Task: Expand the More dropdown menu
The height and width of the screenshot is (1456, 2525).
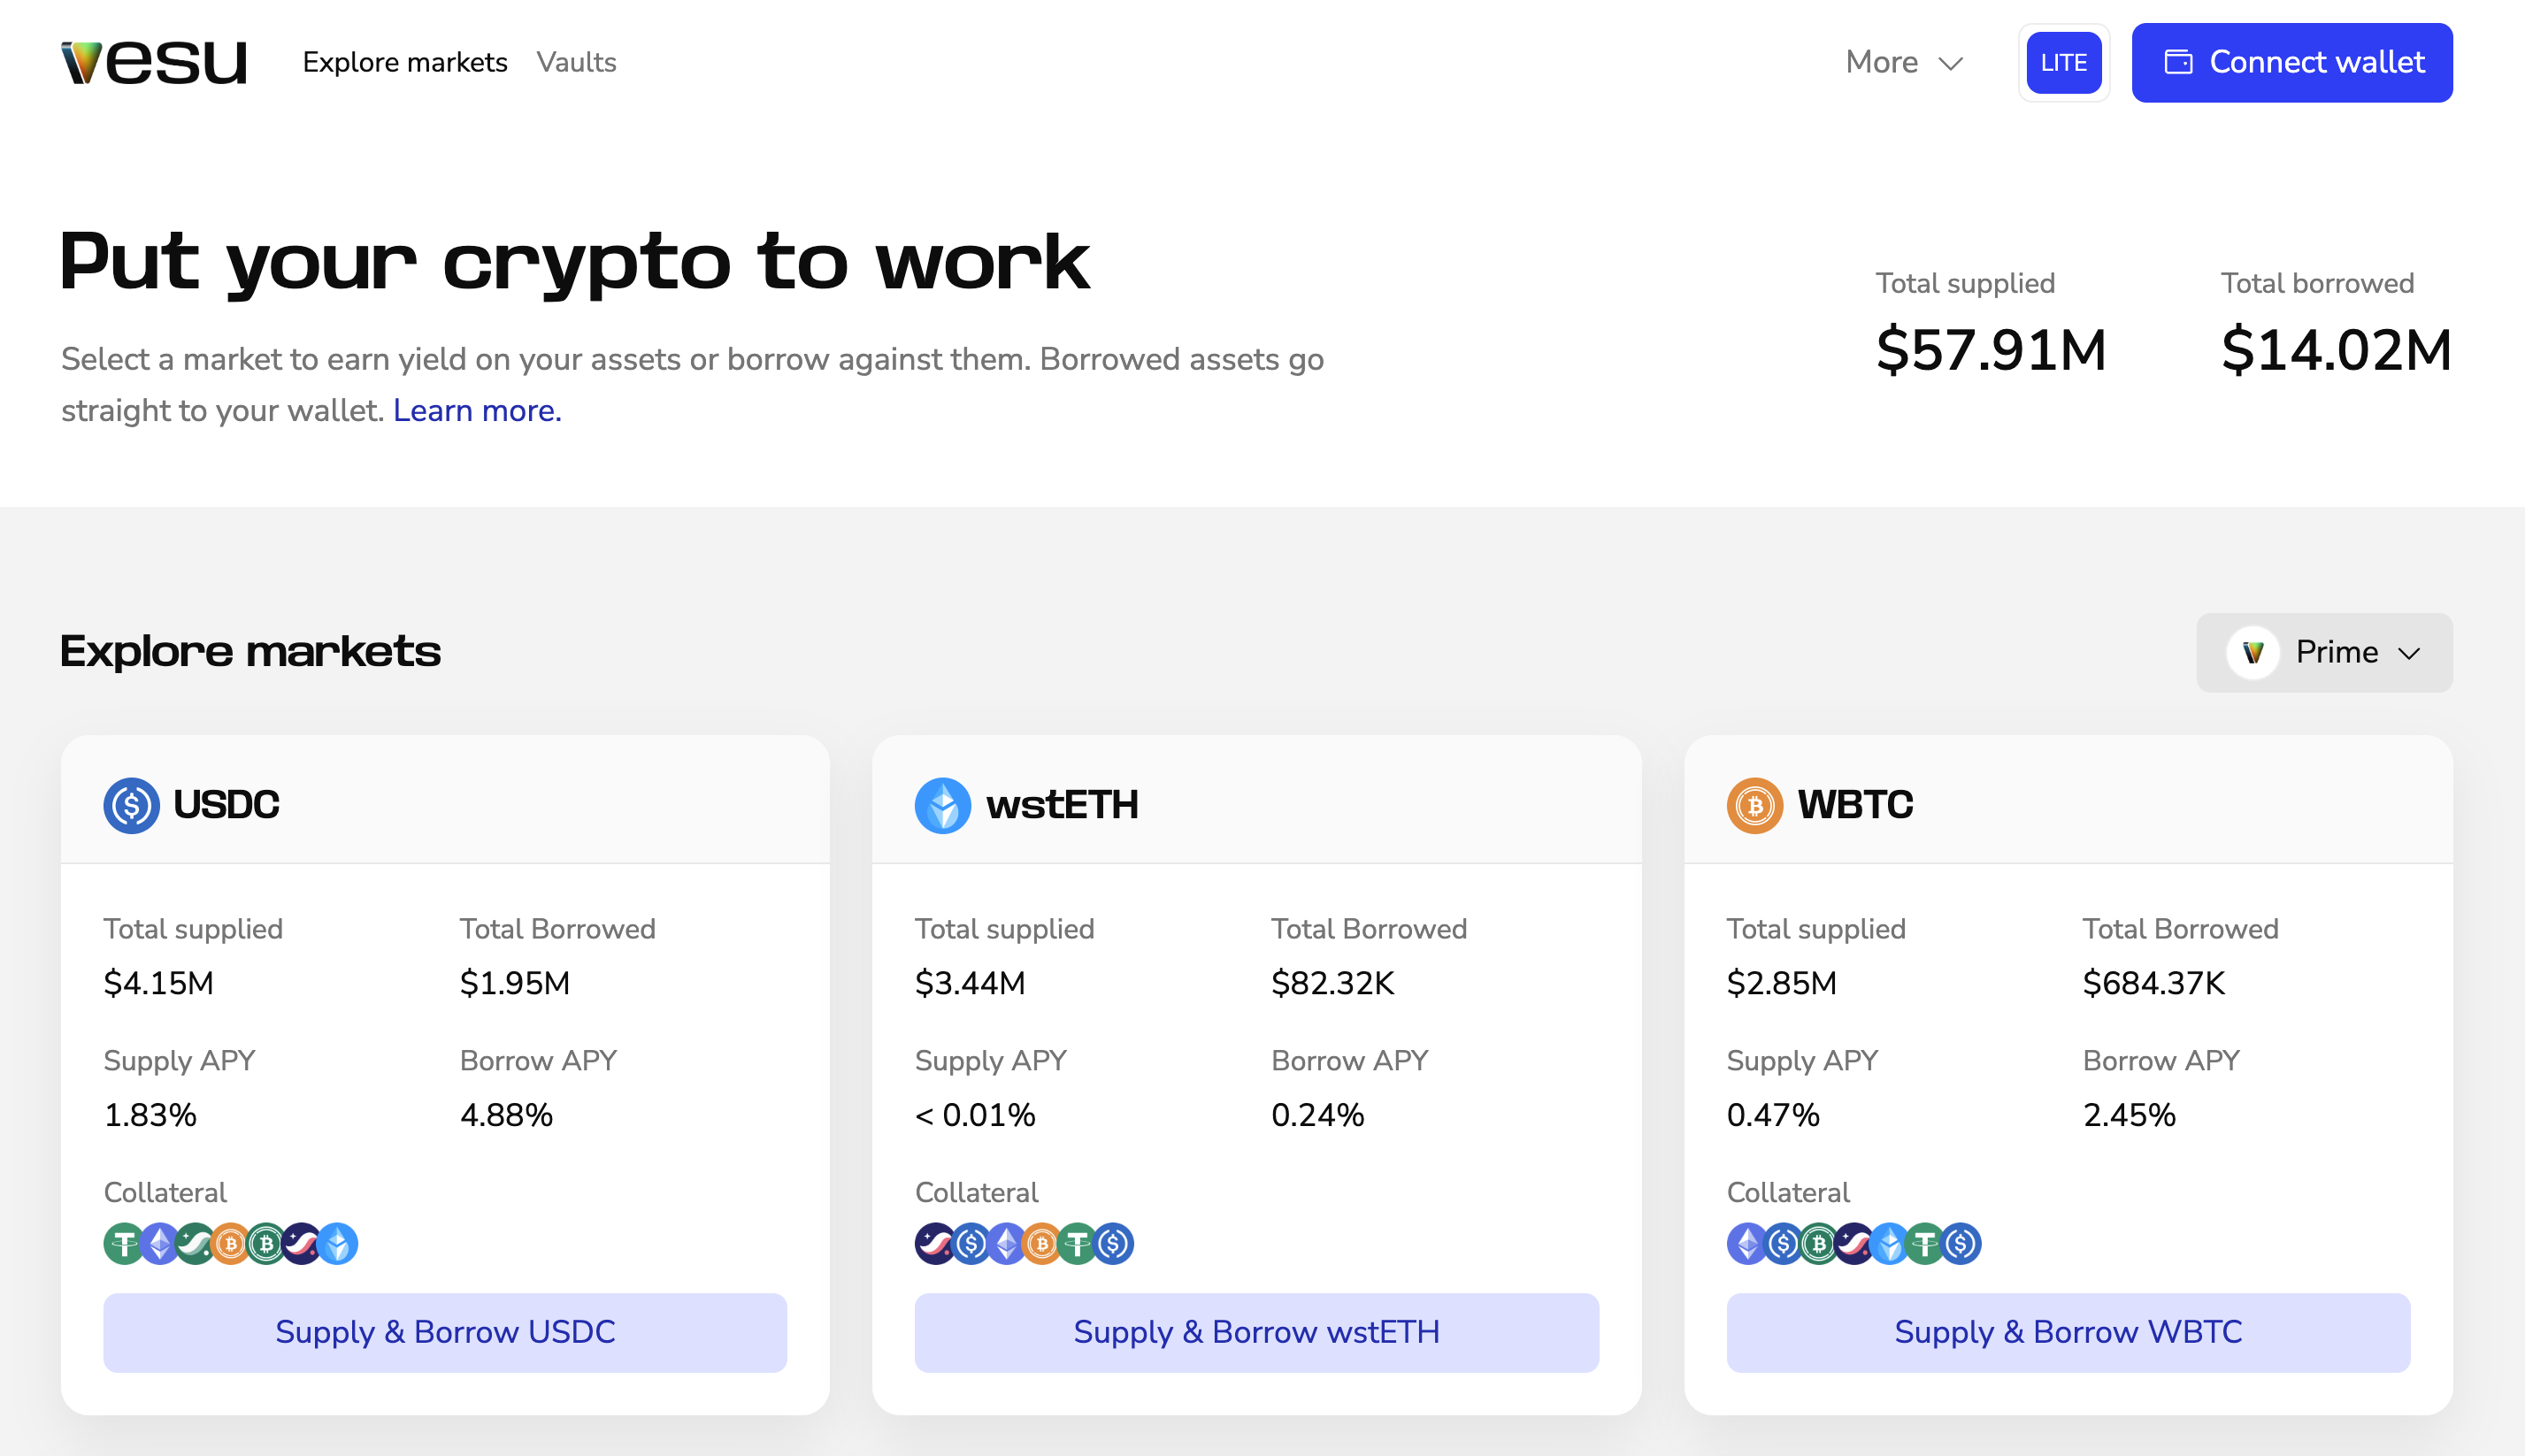Action: tap(1904, 62)
